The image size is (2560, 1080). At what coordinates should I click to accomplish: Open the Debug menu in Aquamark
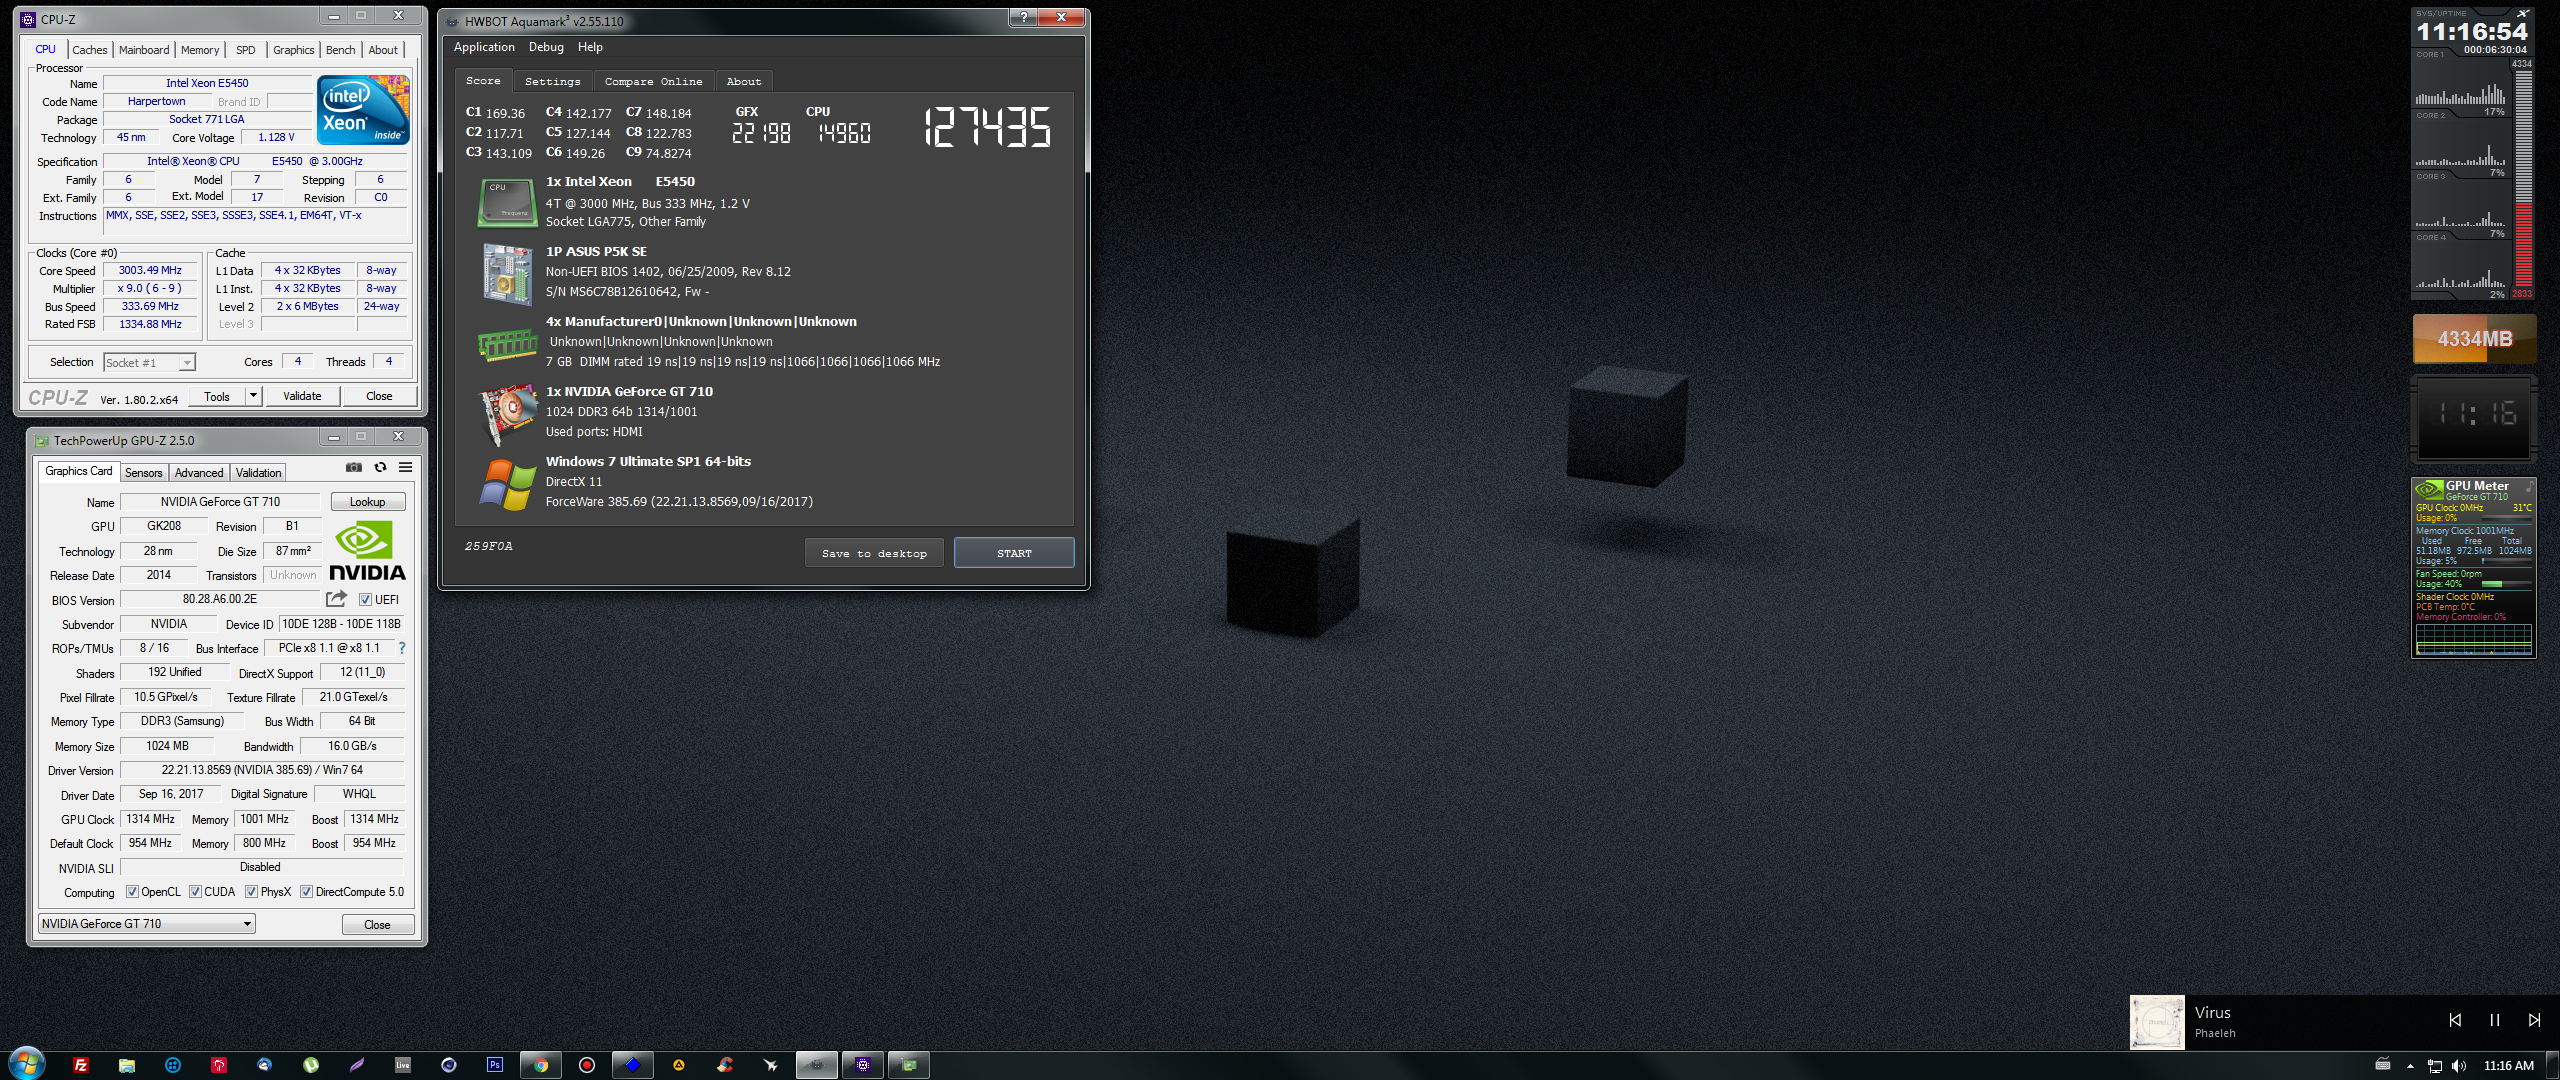546,47
